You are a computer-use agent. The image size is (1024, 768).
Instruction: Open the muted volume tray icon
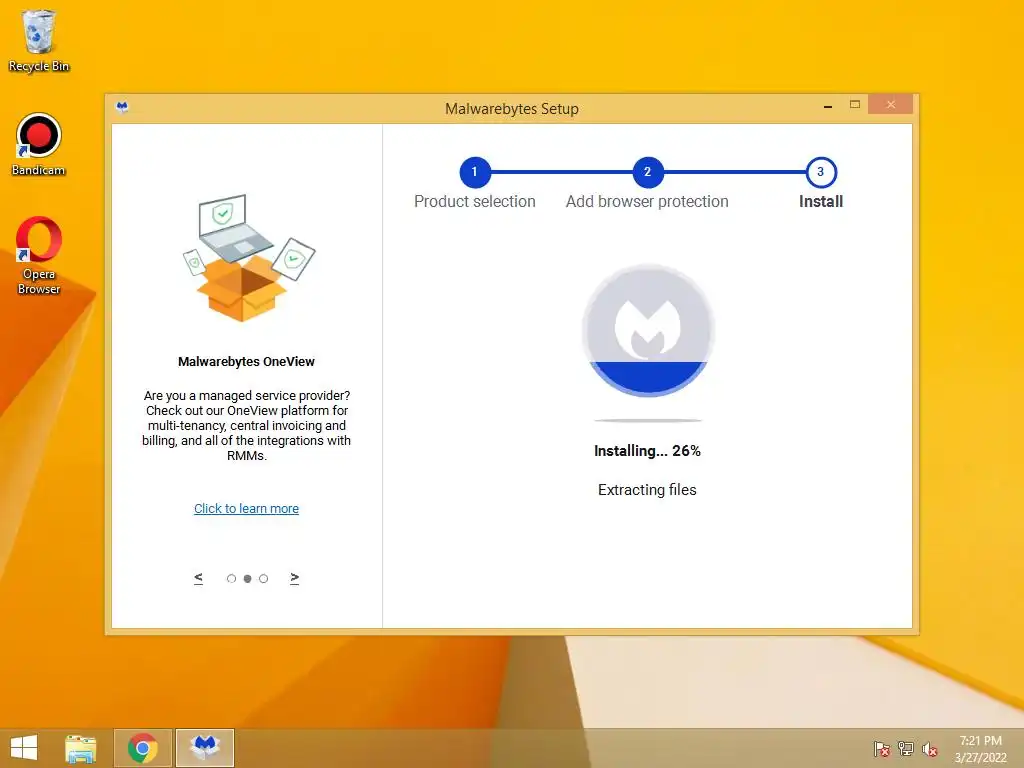coord(929,749)
